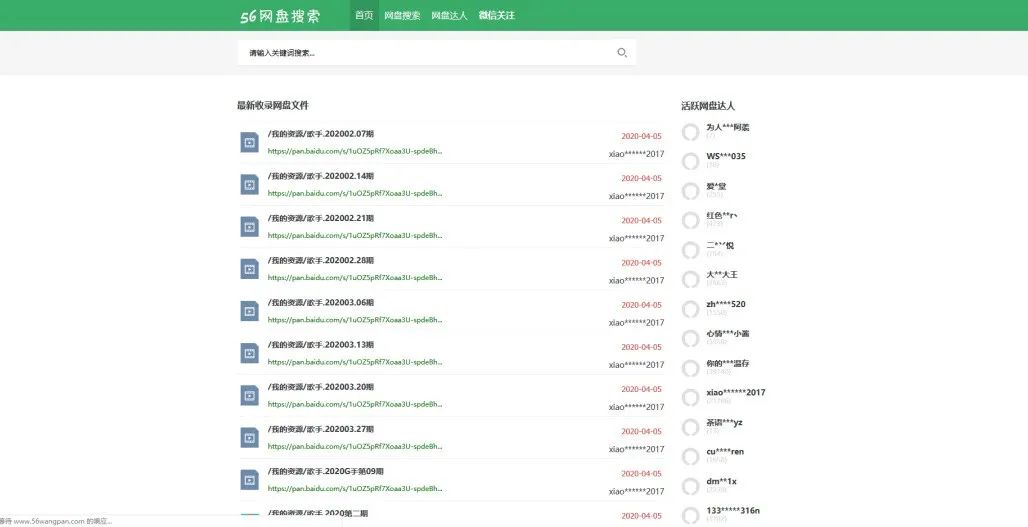Click avatar circle beside 爱*皇
Viewport: 1028px width, 527px height.
690,191
